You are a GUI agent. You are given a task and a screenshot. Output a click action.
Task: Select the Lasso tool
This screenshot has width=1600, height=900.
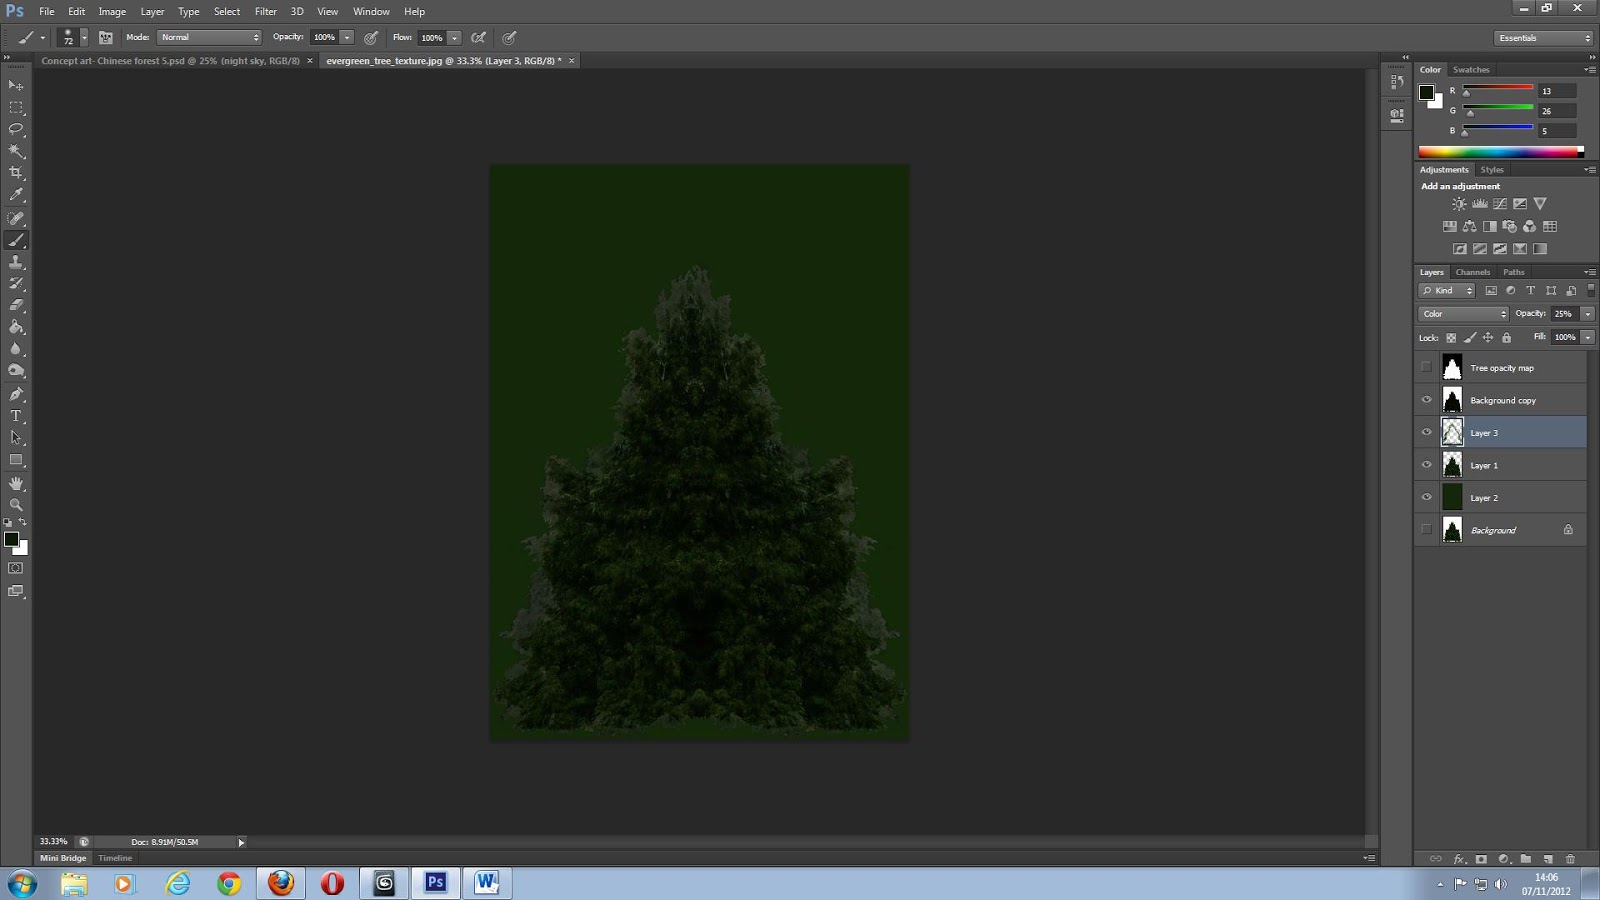pos(16,129)
